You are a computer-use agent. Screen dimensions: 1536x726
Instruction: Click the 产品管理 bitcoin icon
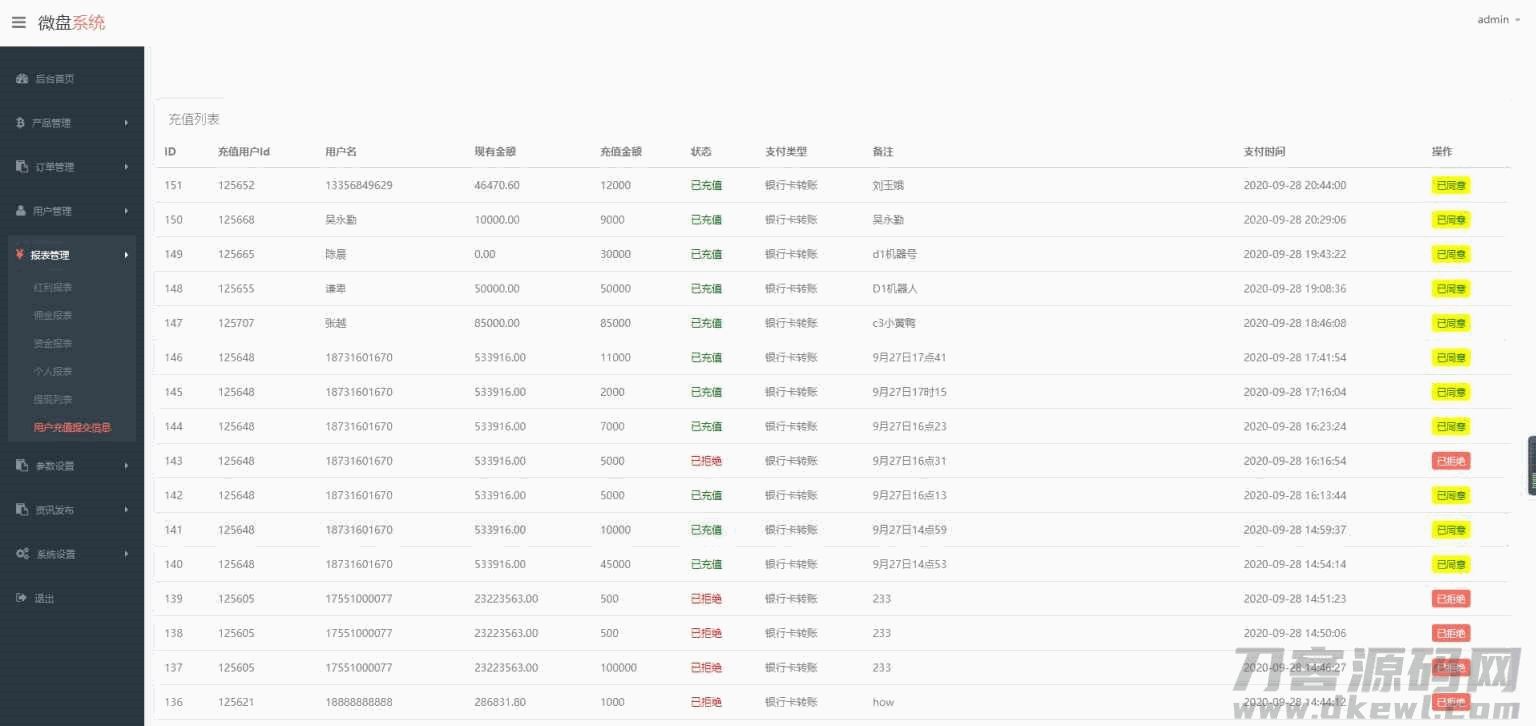click(20, 123)
